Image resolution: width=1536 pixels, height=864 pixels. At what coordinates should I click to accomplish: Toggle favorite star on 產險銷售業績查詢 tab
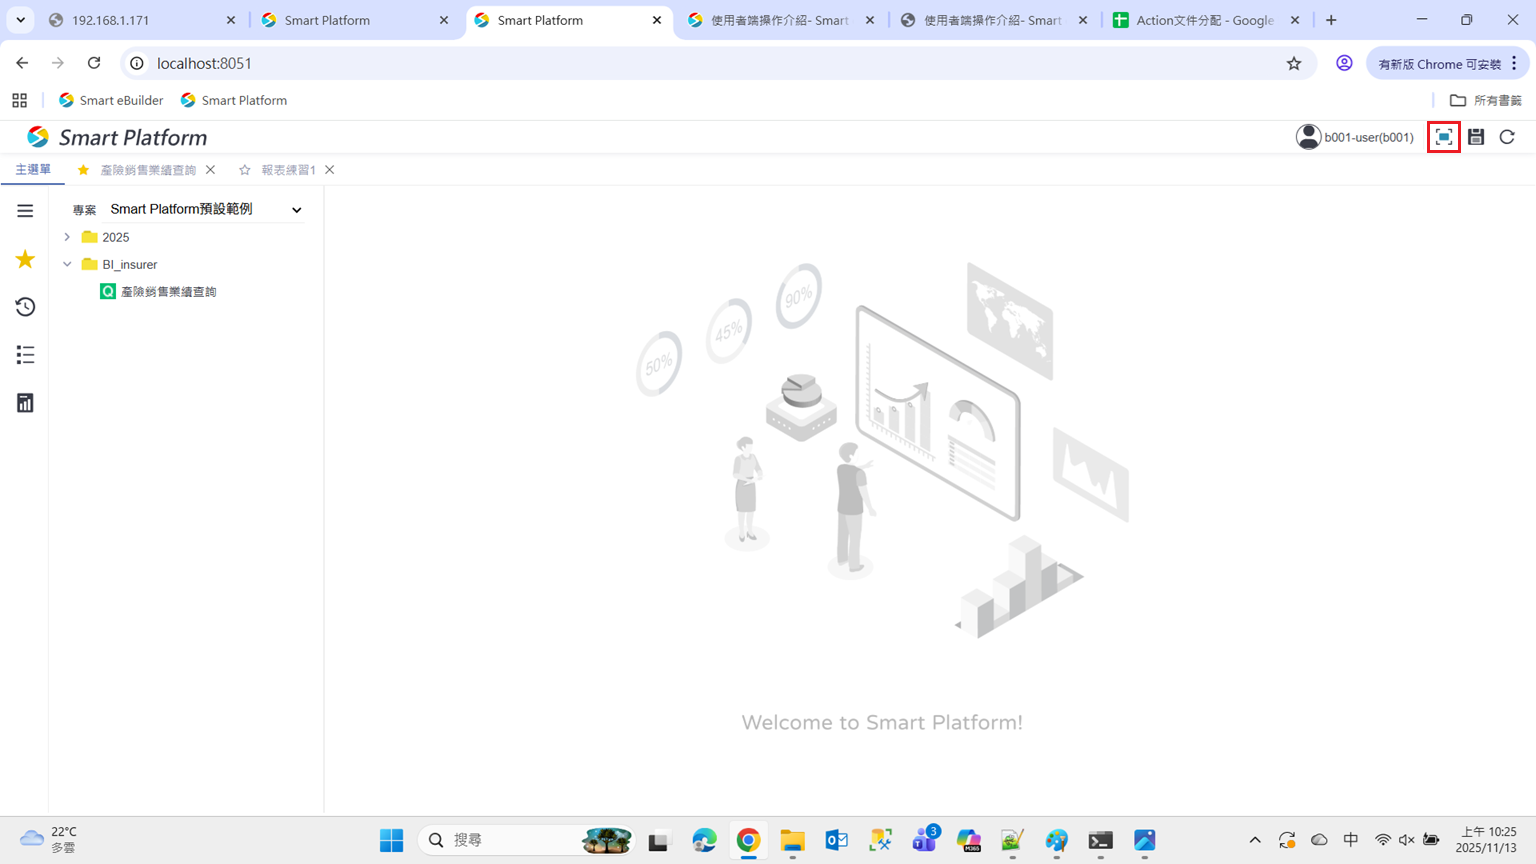[83, 170]
